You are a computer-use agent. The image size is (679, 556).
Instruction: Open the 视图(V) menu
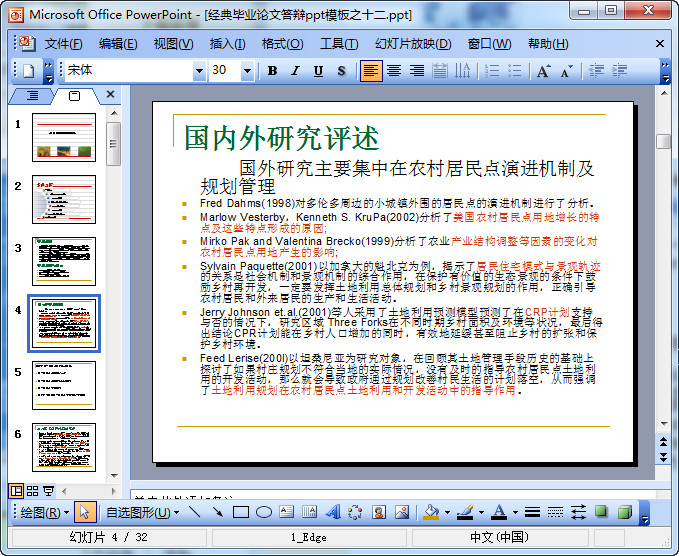coord(173,44)
